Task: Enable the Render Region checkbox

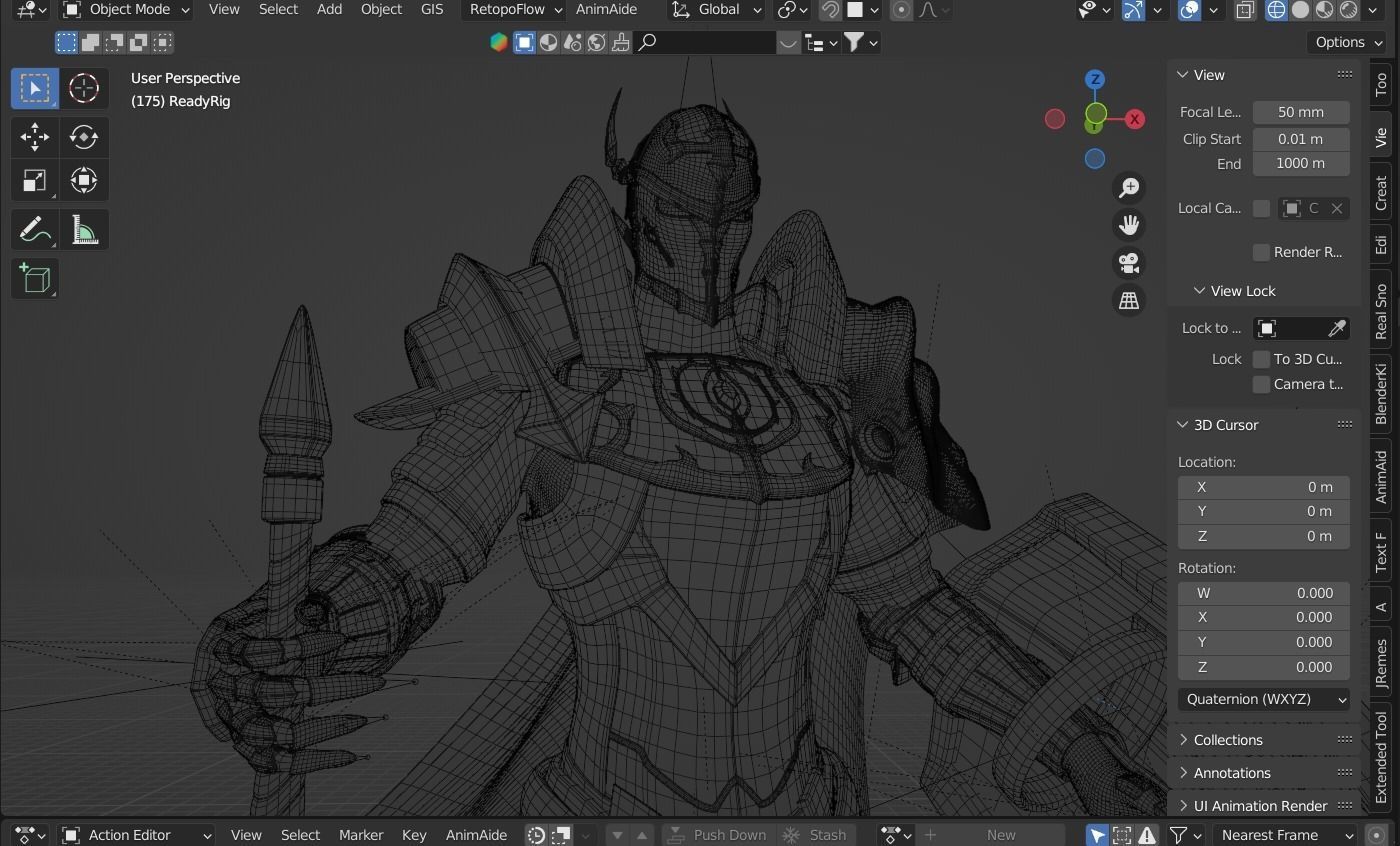Action: coord(1261,252)
